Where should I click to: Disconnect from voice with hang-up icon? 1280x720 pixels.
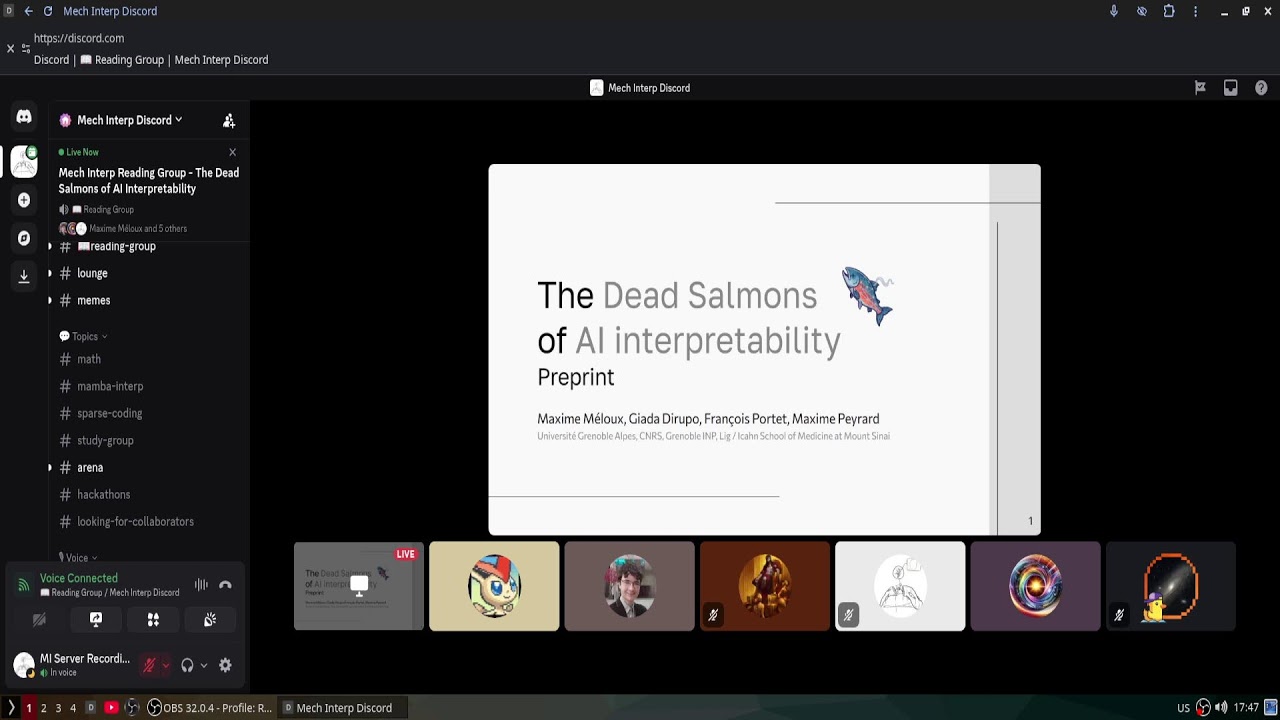coord(225,585)
